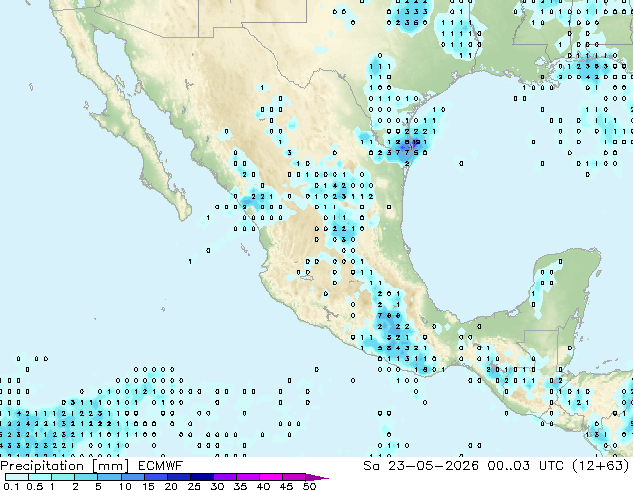The height and width of the screenshot is (490, 634).
Task: Click the '15' legend value
Action: tap(148, 486)
